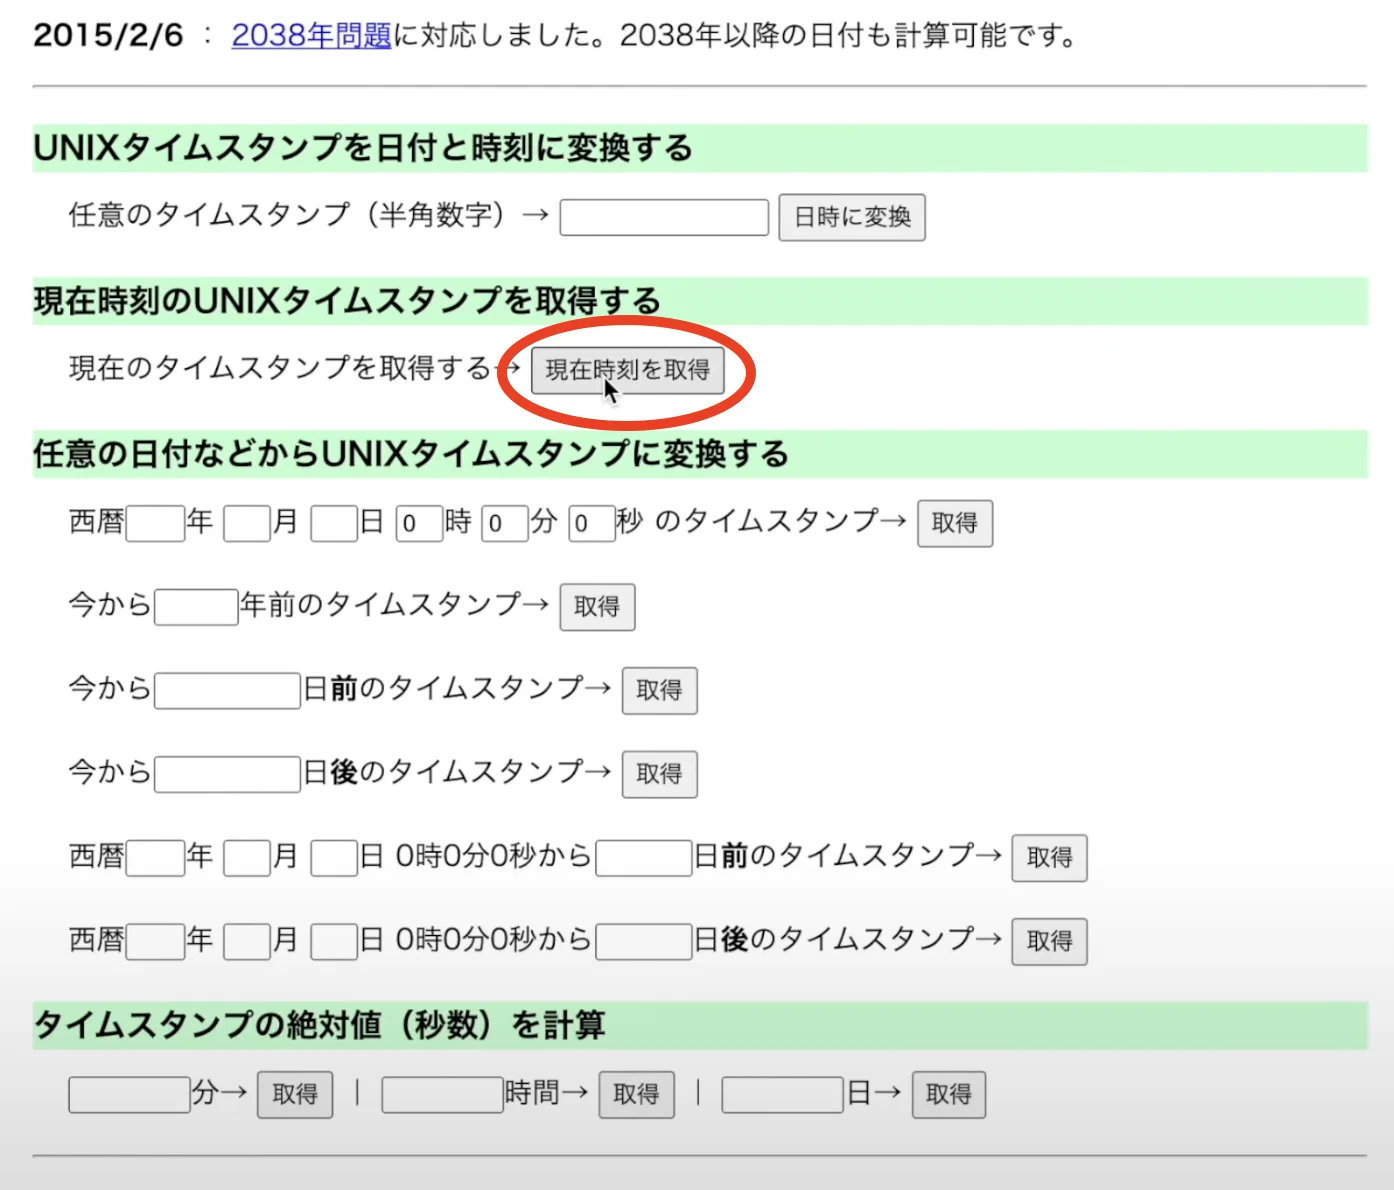Focus year field in the 西暦 日後 row

point(155,942)
